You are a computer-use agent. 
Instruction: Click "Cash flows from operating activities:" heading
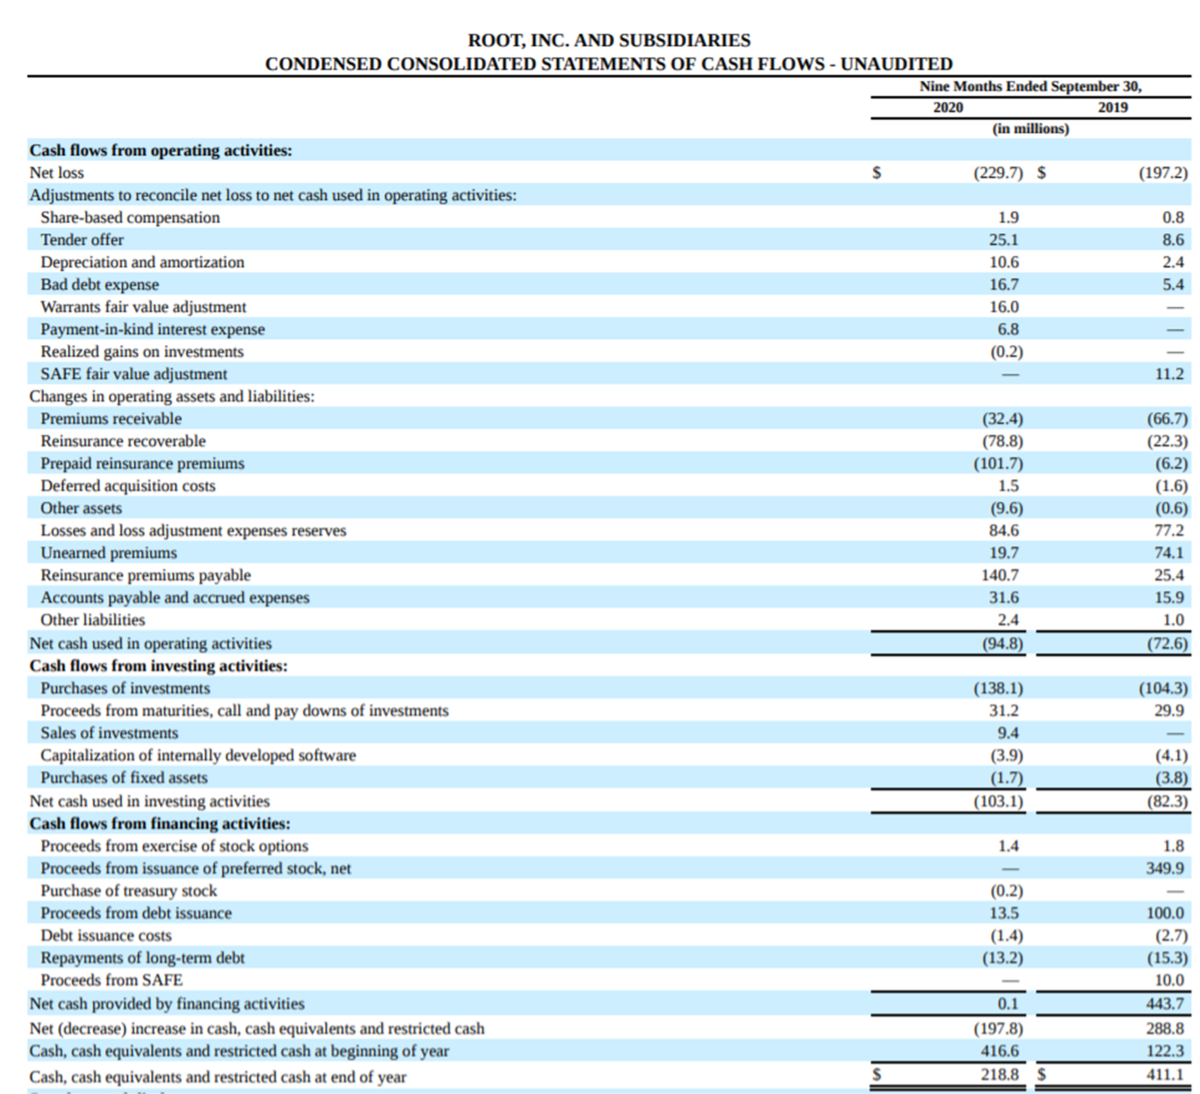161,150
